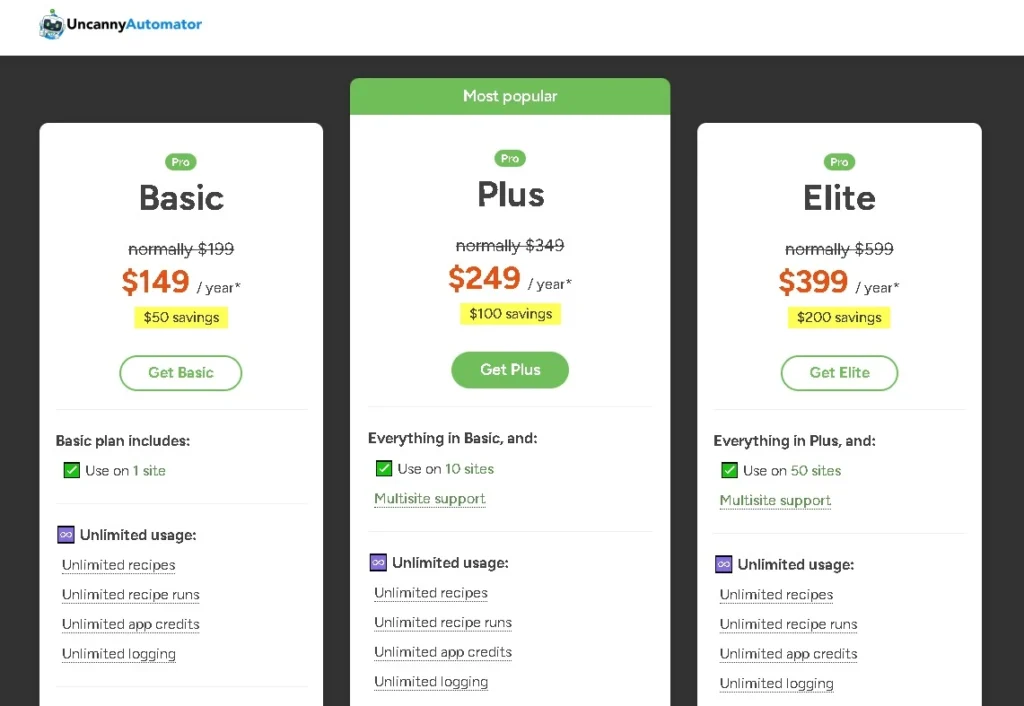This screenshot has height=706, width=1024.
Task: Click the green checkmark beside 50 sites
Action: 729,470
